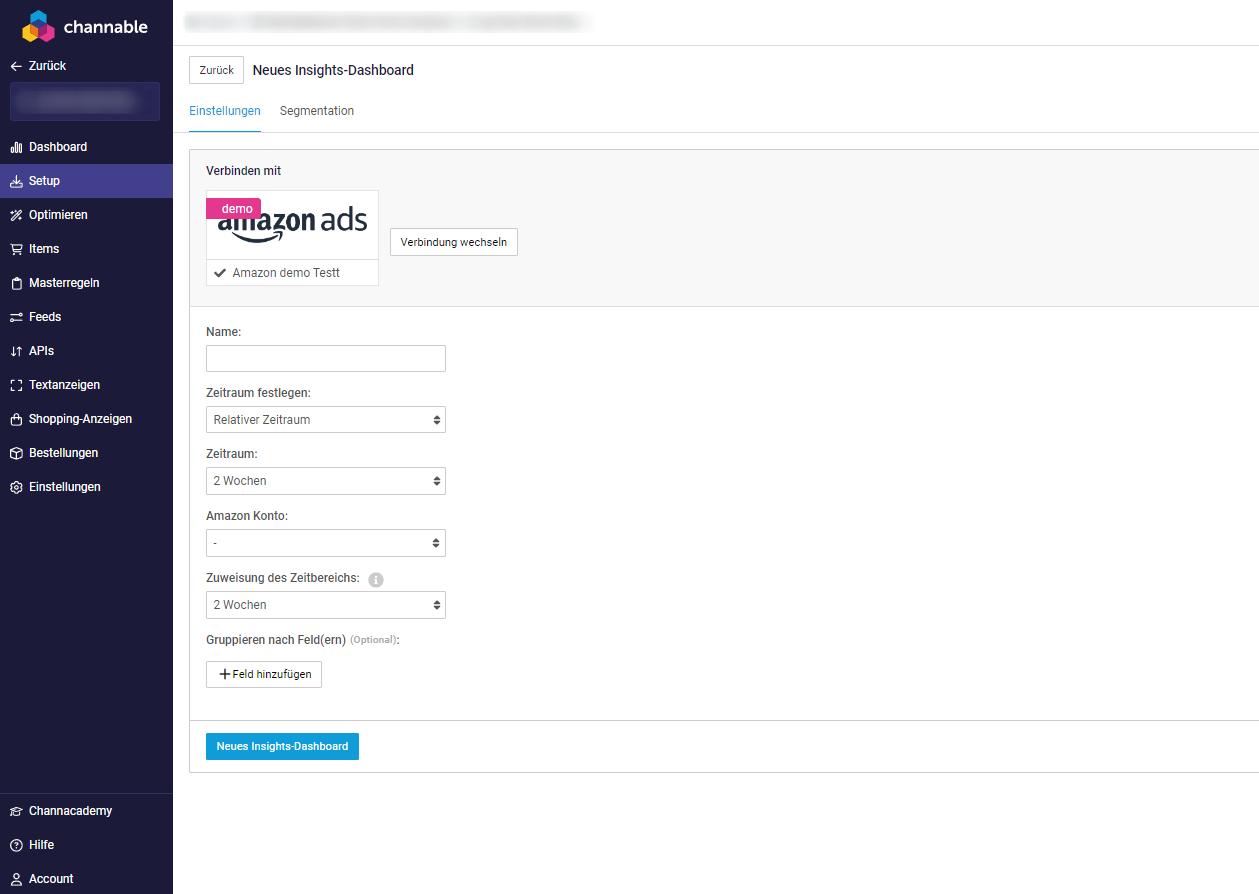Open the Account menu text

point(51,879)
